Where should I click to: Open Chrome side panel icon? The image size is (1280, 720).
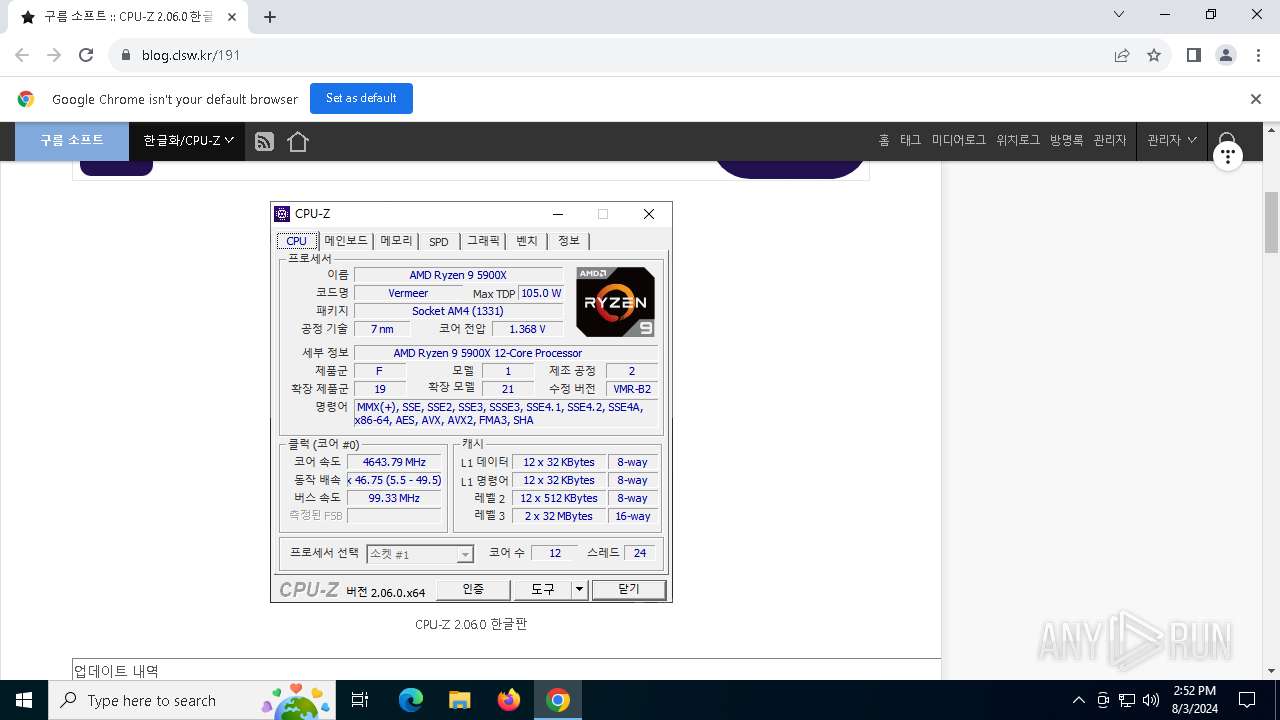click(1193, 55)
